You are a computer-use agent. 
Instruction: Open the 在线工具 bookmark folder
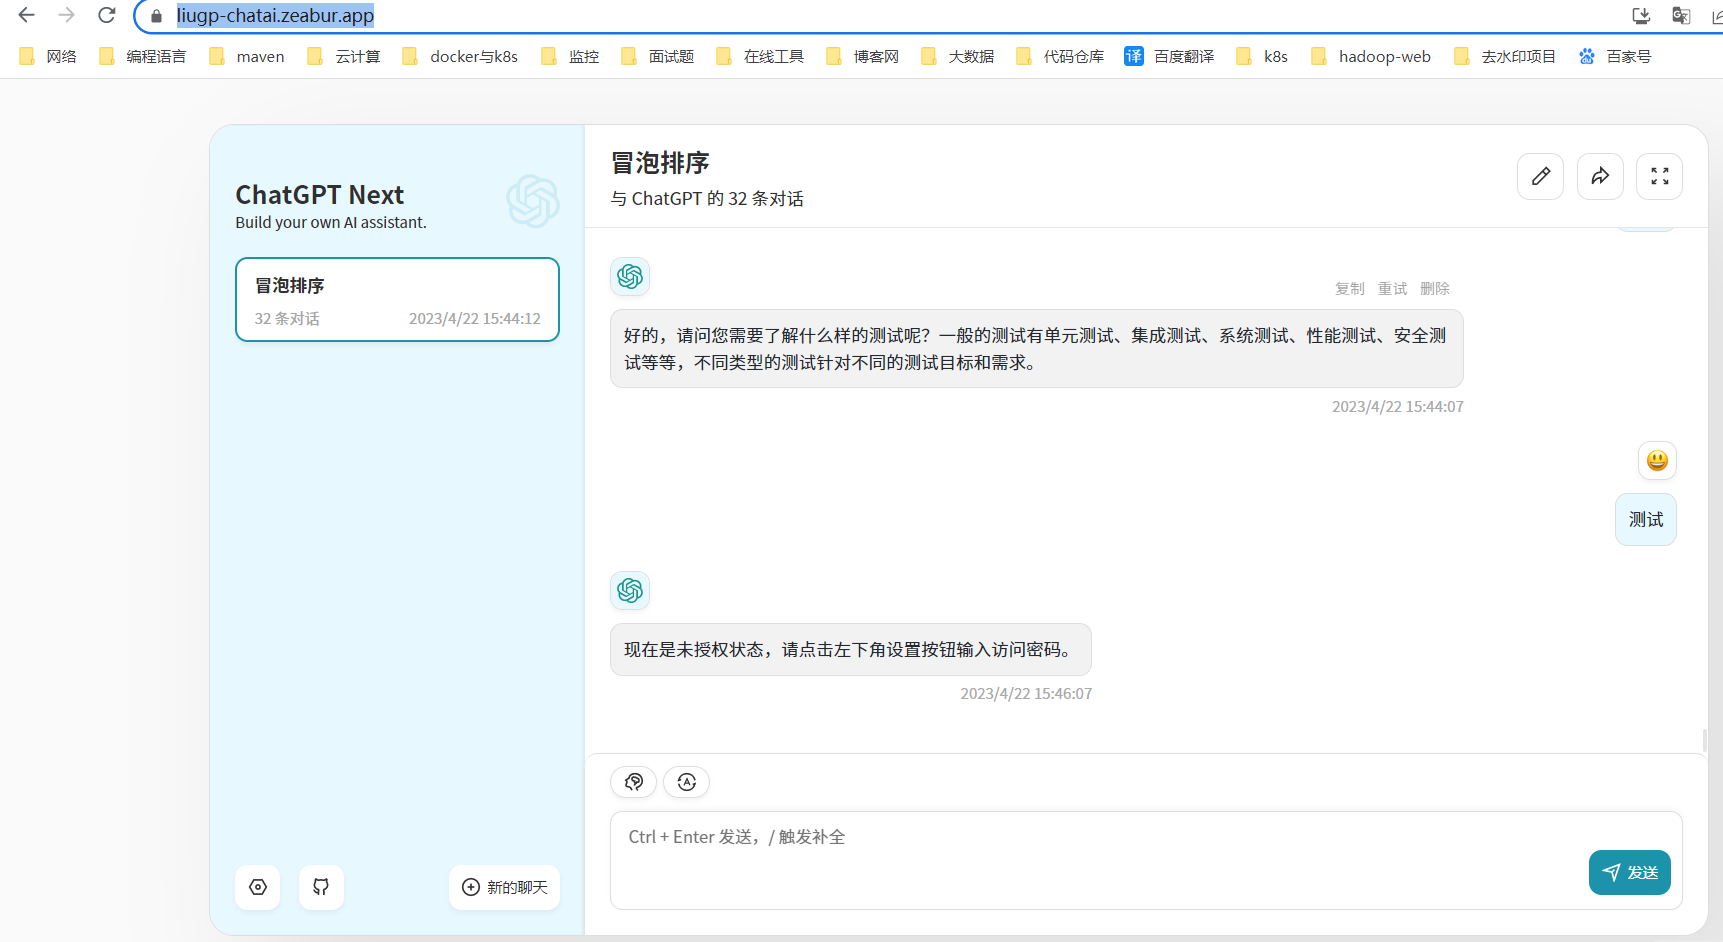click(x=760, y=56)
